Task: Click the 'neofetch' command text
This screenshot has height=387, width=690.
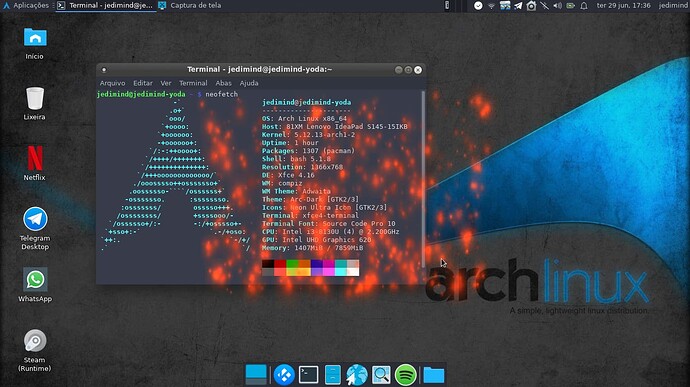Action: tap(221, 94)
